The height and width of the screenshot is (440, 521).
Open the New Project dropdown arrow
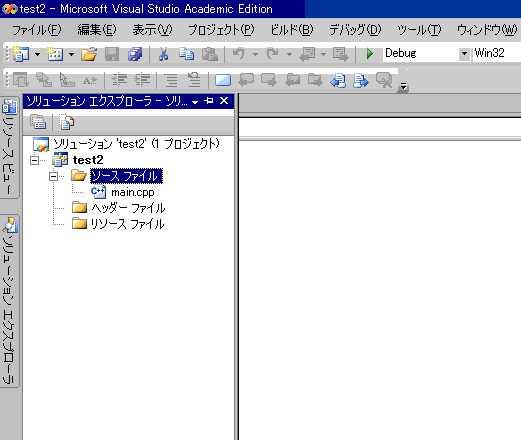(x=37, y=54)
